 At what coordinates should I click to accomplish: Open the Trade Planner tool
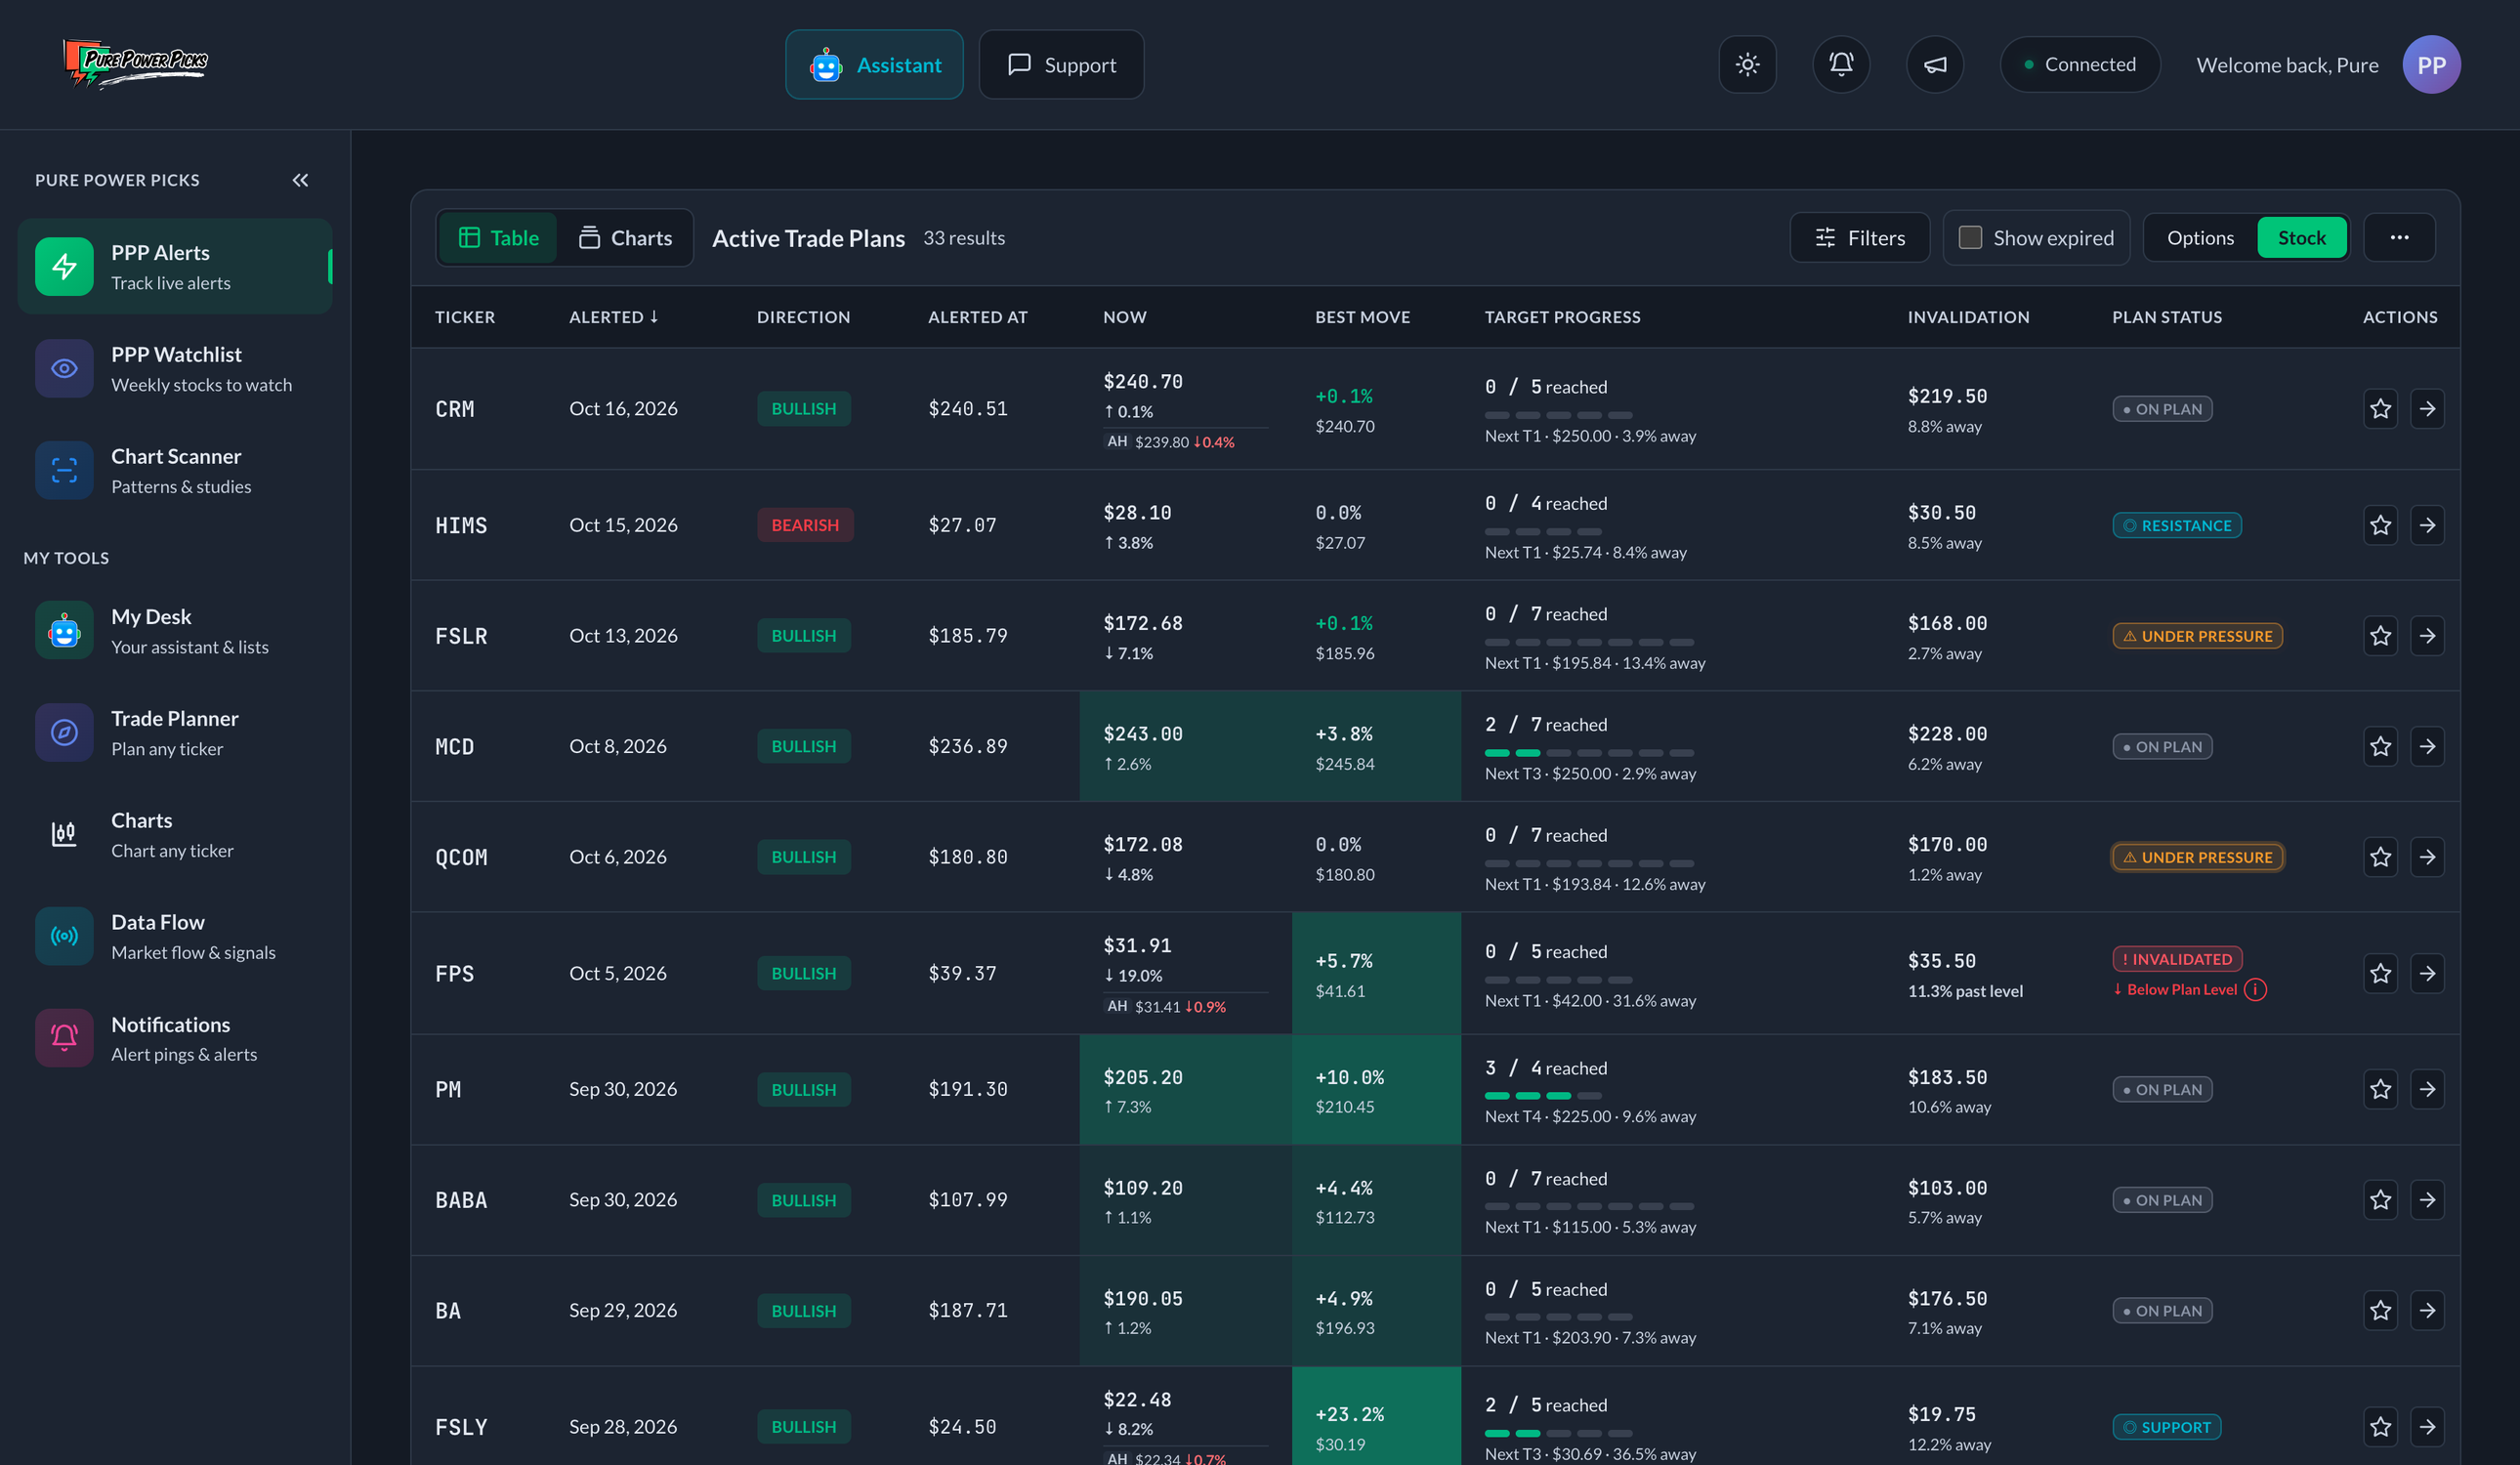(x=175, y=732)
